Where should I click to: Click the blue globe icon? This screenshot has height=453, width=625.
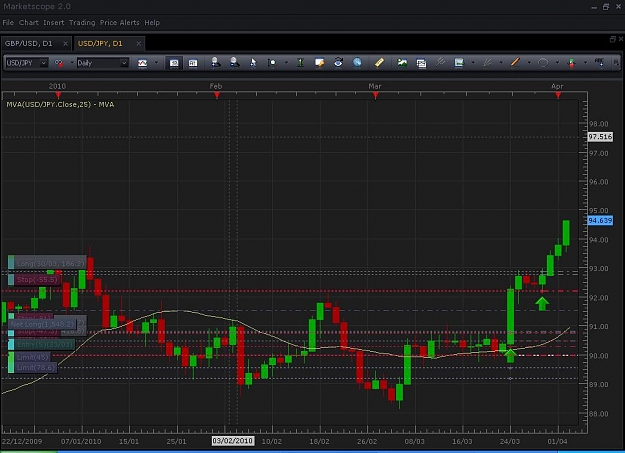357,62
